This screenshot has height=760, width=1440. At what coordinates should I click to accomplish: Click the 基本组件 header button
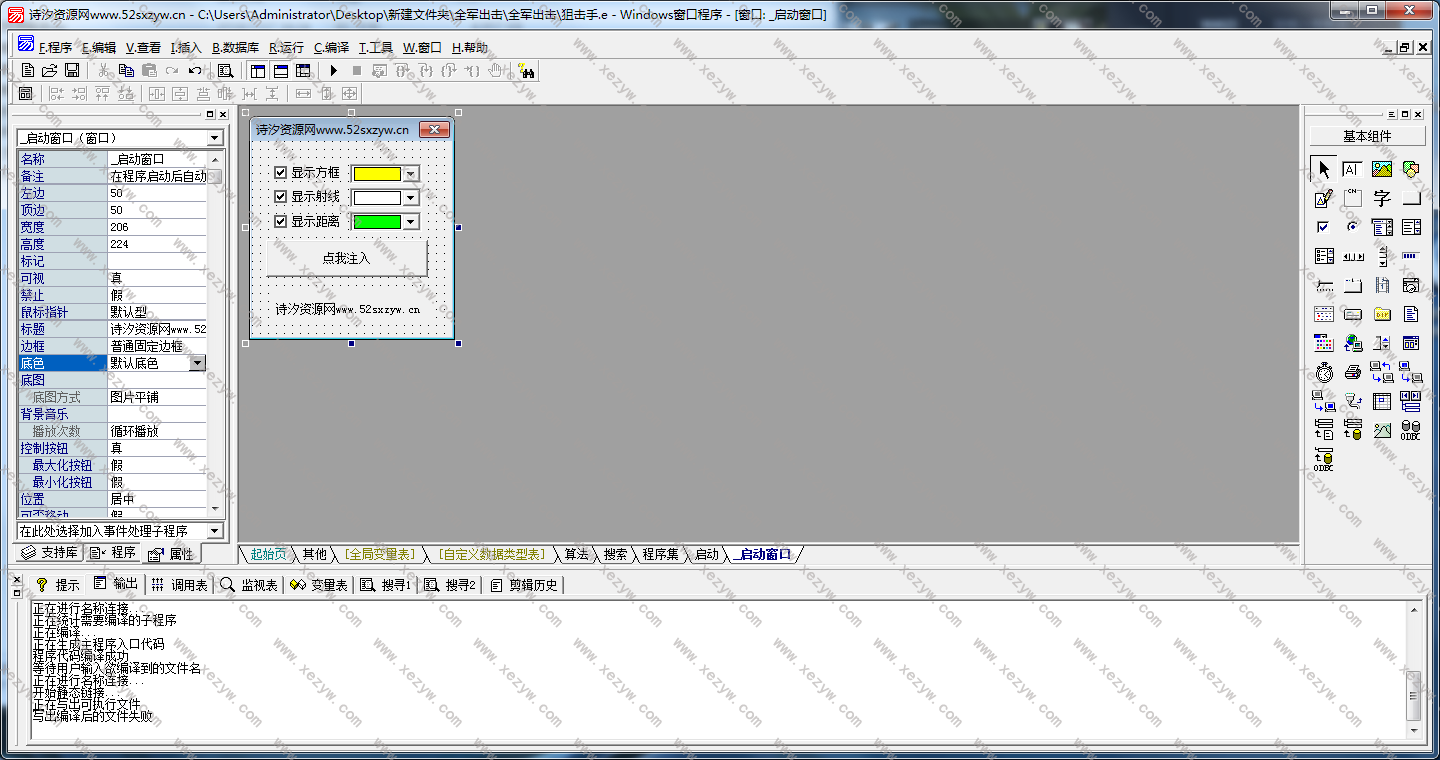click(x=1366, y=136)
